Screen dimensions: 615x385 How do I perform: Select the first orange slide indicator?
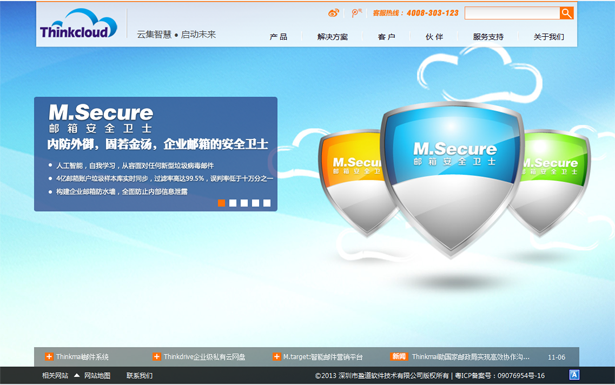[x=222, y=203]
